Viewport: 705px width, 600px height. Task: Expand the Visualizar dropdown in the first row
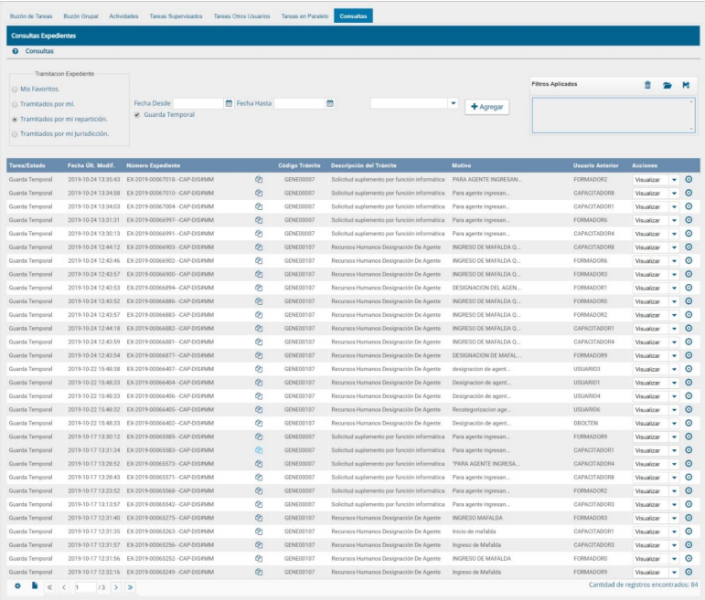coord(674,179)
